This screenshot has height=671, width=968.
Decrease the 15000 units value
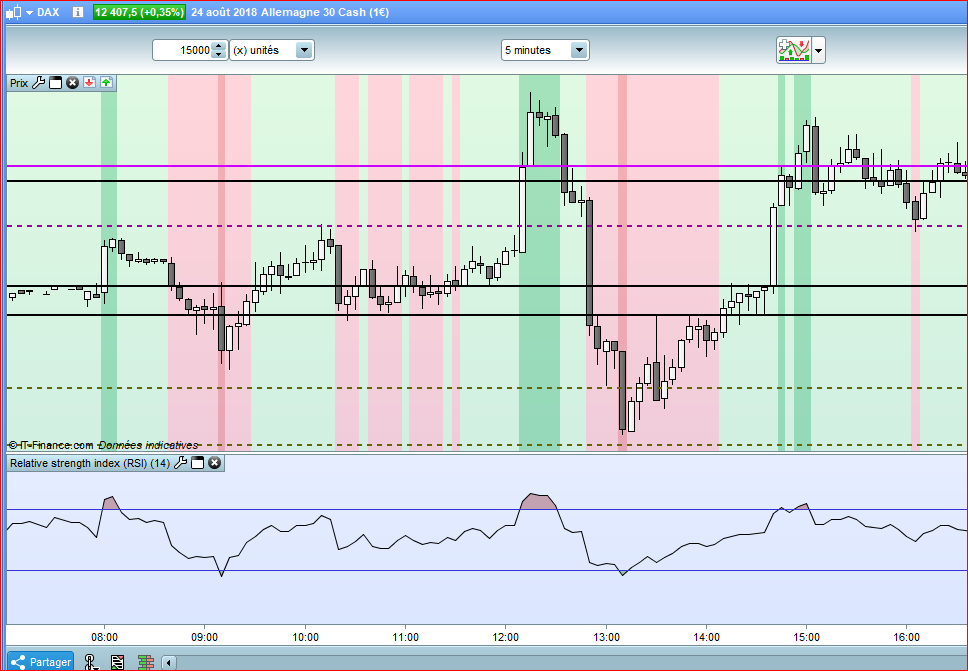(x=219, y=54)
